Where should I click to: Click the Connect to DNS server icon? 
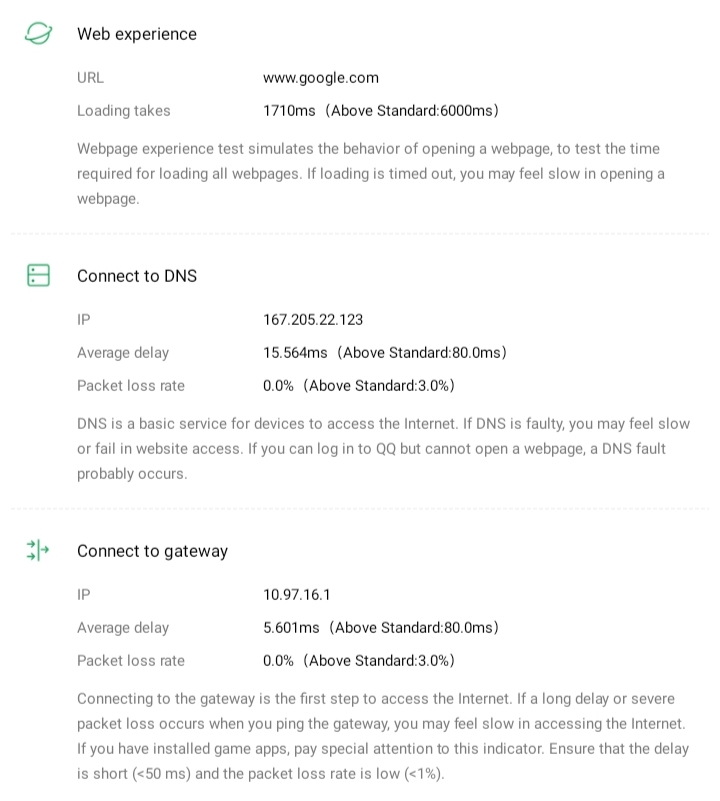tap(38, 276)
